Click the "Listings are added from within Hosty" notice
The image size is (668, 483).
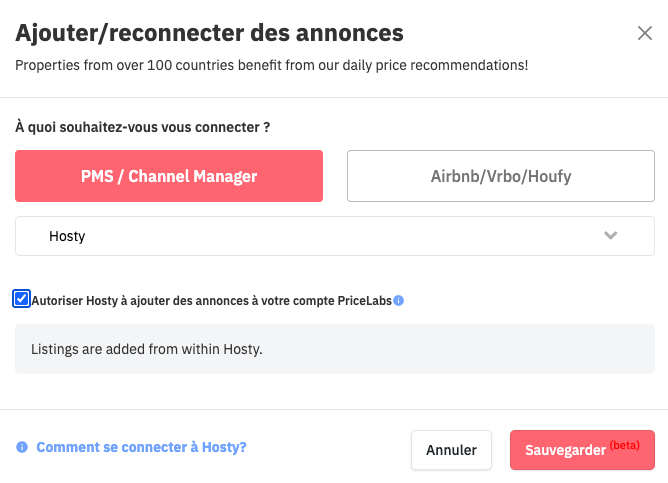click(147, 349)
